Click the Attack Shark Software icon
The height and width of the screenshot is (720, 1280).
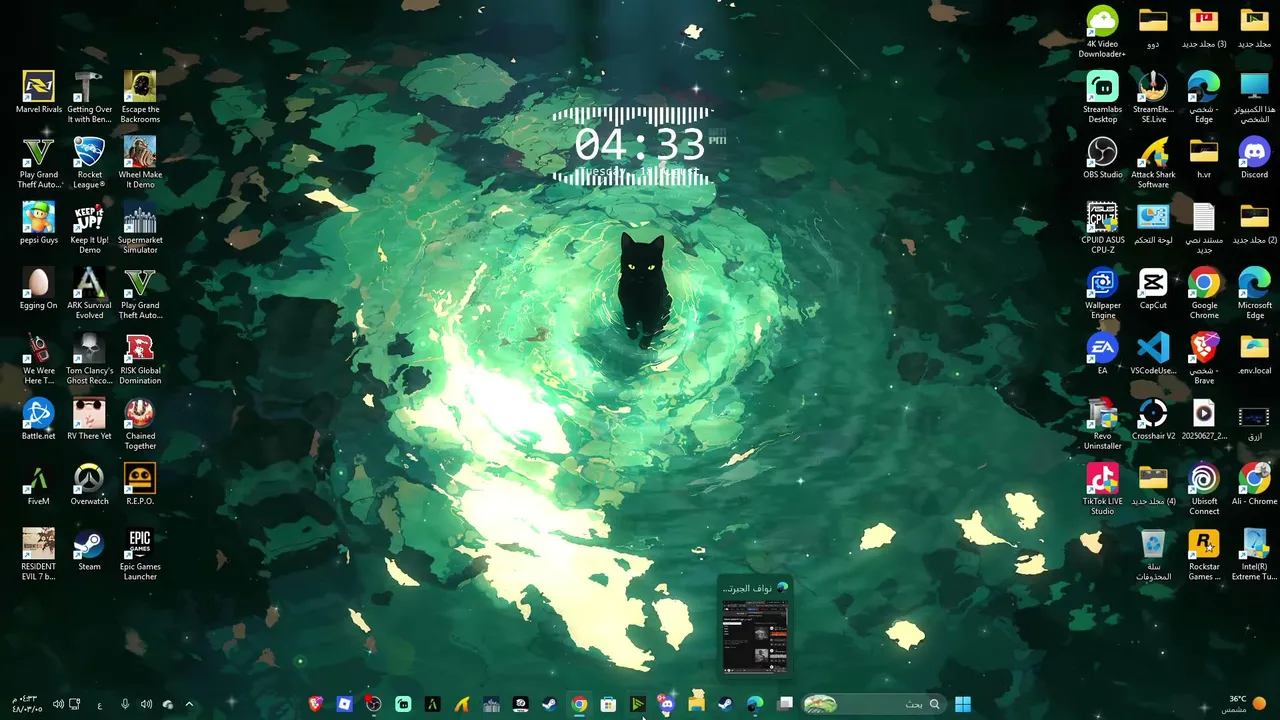[x=1153, y=162]
